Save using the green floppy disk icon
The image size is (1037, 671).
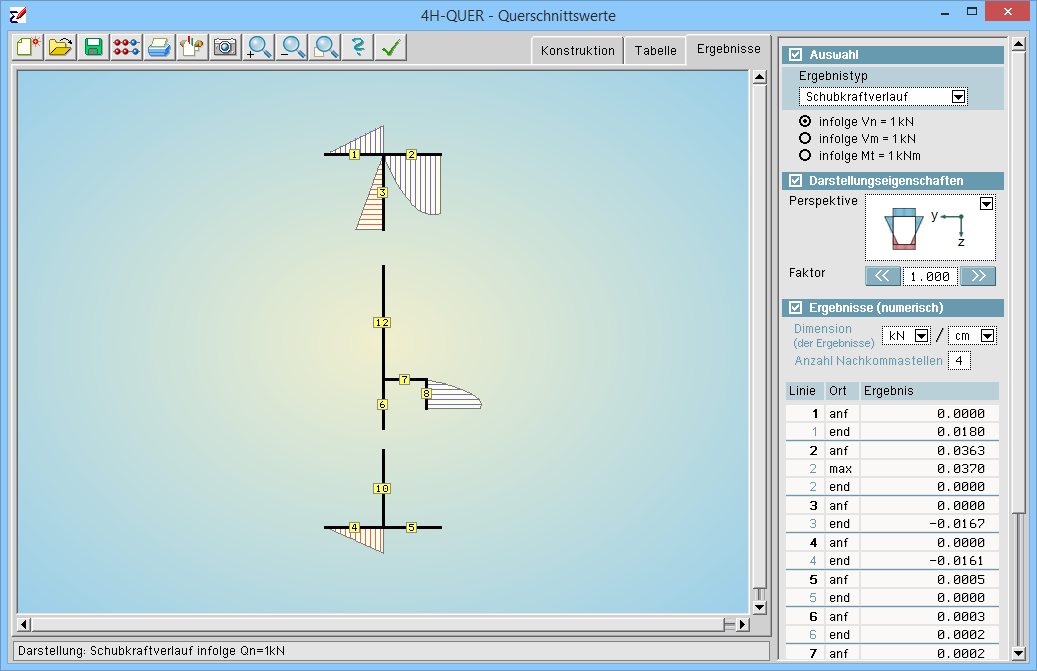[94, 47]
